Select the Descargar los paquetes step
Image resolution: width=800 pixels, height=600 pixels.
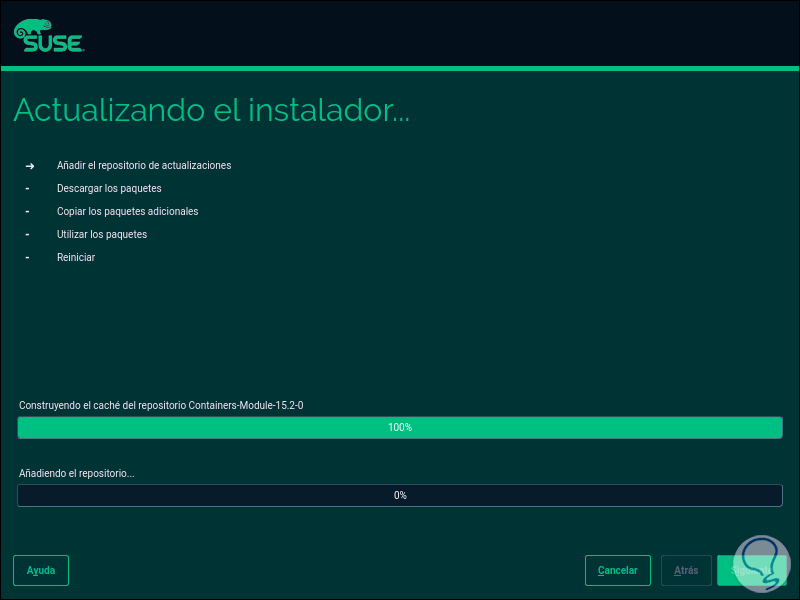coord(109,188)
